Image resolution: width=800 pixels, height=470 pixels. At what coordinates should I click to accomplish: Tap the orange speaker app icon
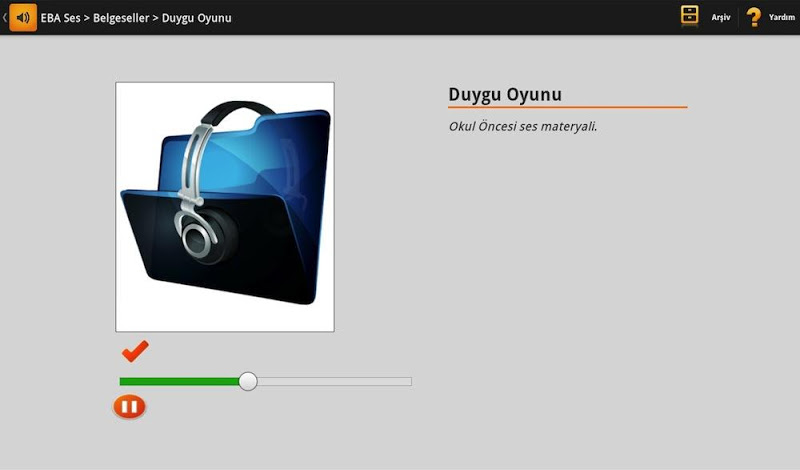[23, 17]
